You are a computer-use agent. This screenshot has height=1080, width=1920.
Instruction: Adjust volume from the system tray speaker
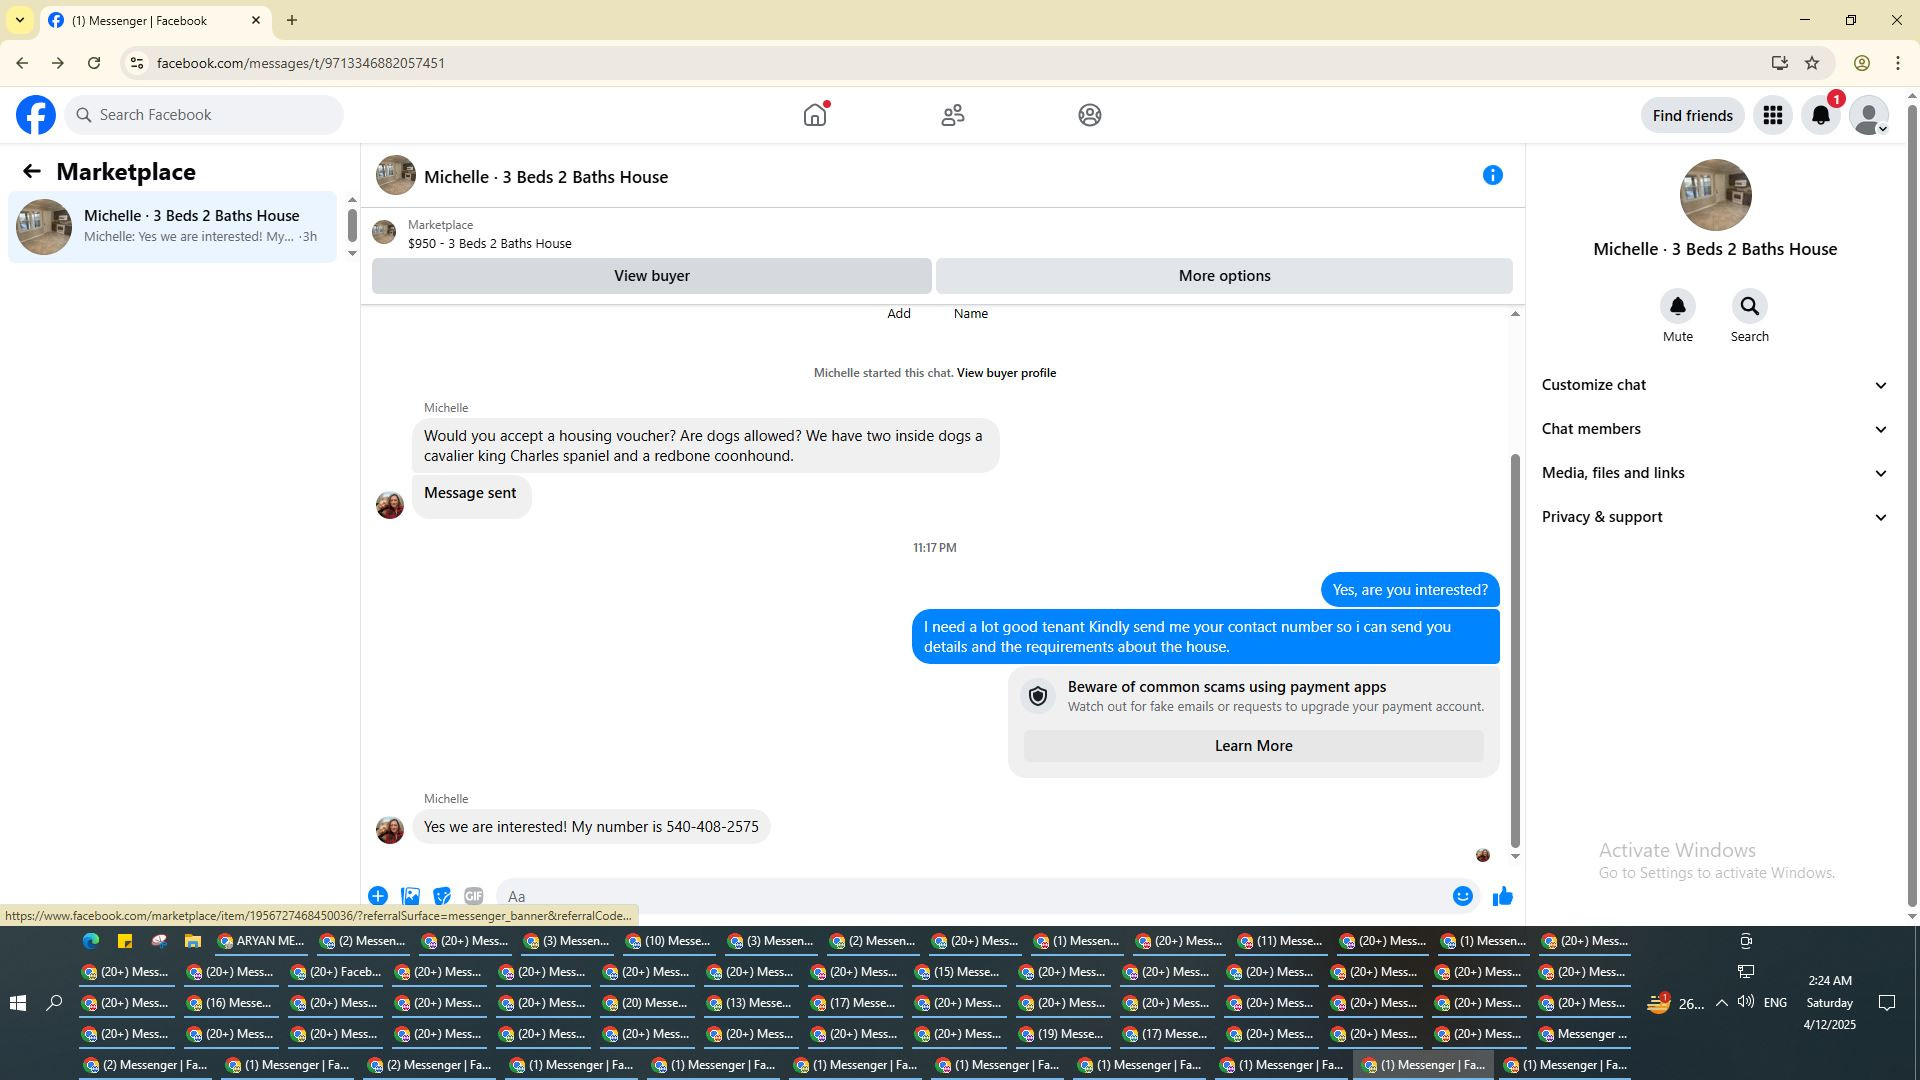click(1746, 1003)
